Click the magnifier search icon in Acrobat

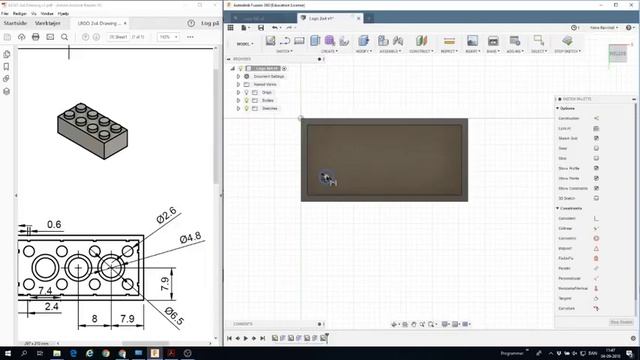click(64, 37)
